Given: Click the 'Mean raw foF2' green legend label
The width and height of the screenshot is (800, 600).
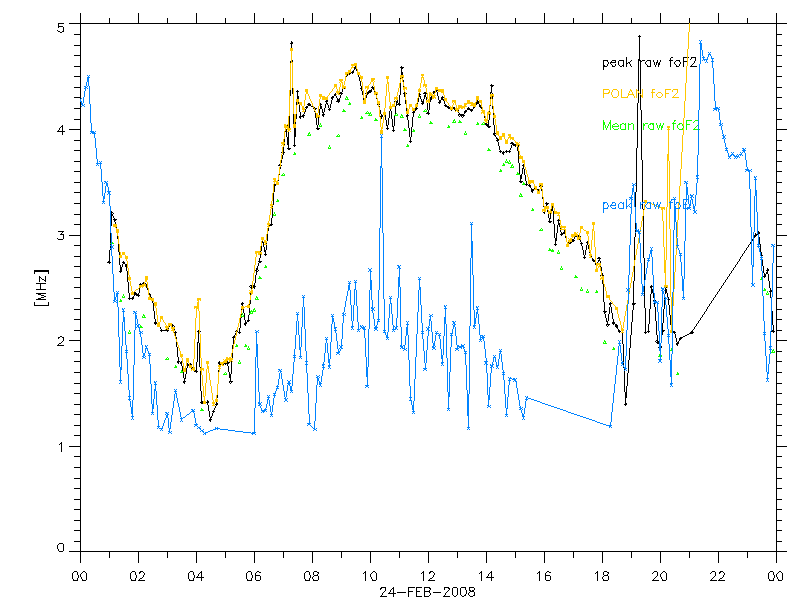Looking at the screenshot, I should click(x=651, y=126).
